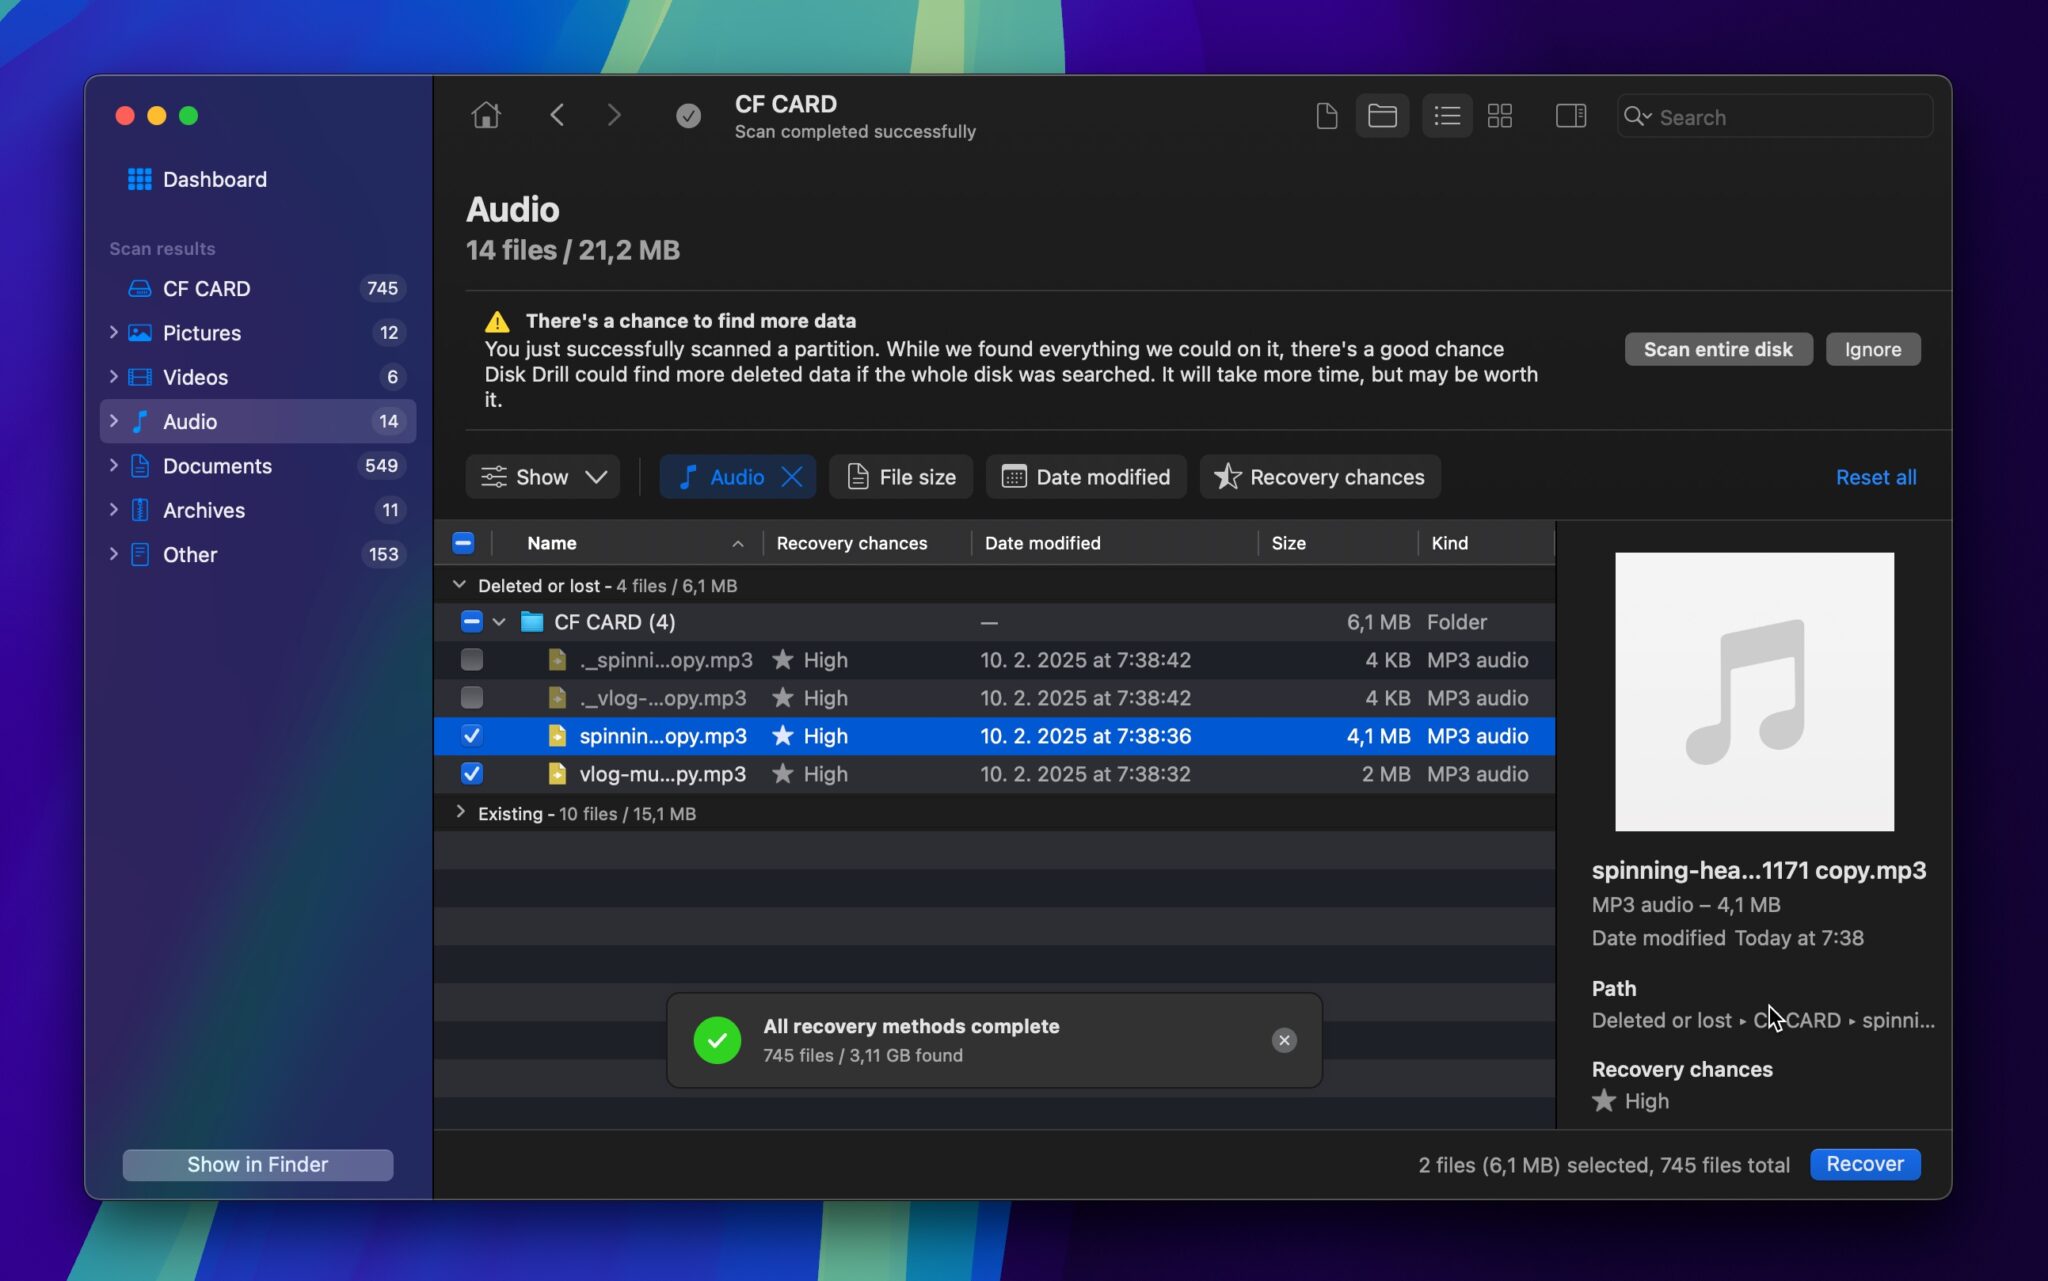Open file view mode icon in toolbar

tap(1327, 115)
